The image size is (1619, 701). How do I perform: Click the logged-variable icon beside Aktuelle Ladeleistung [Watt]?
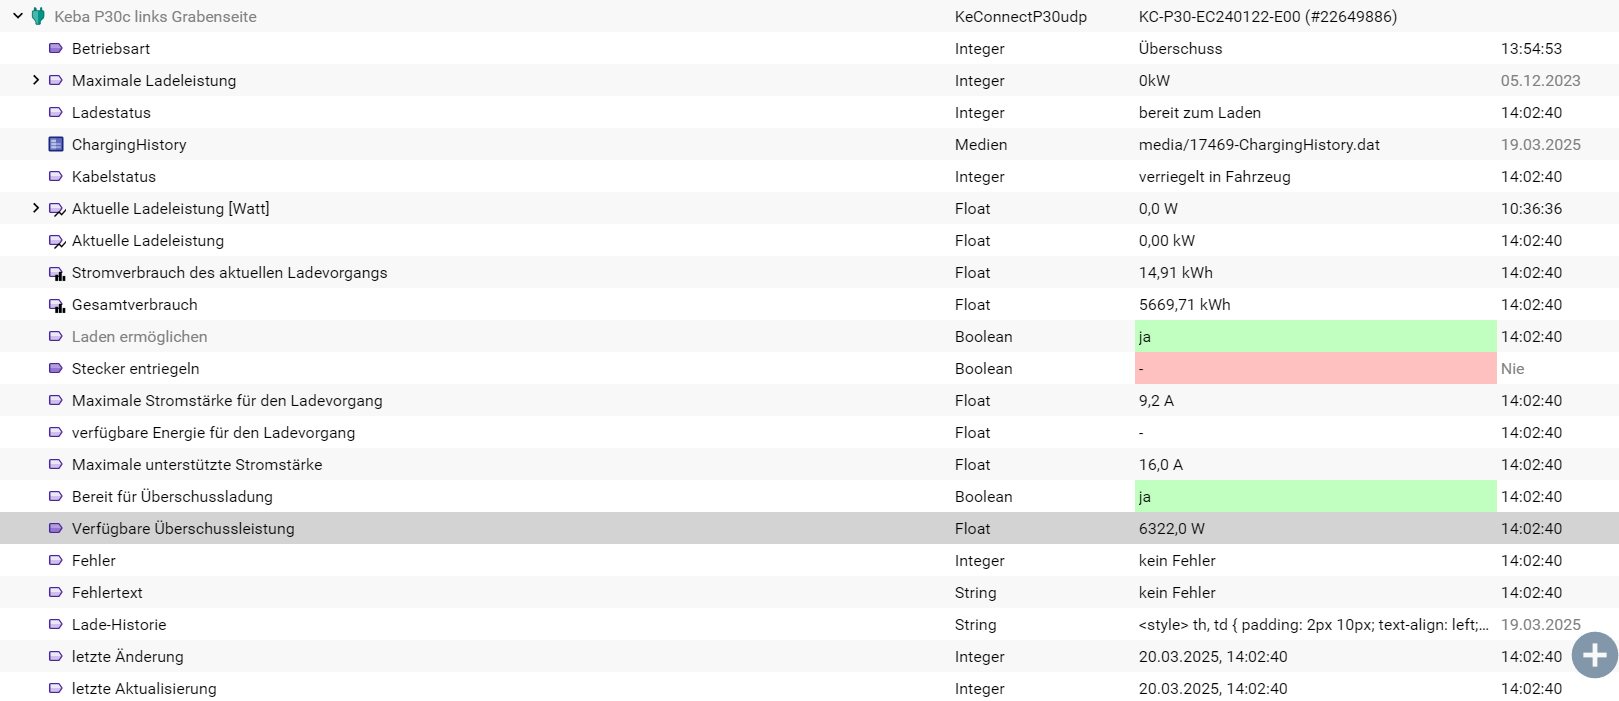pyautogui.click(x=57, y=209)
